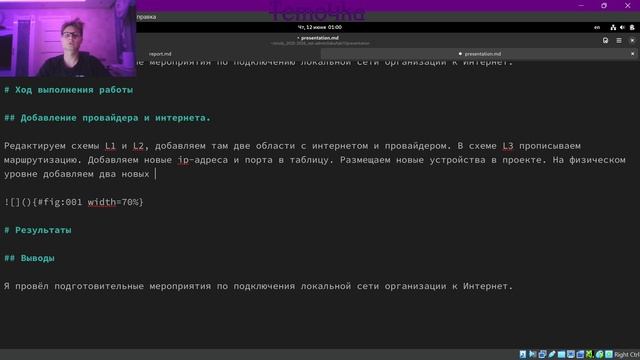Image resolution: width=640 pixels, height=360 pixels.
Task: Click the word 'Редактируем' starting the paragraph
Action: 35,146
